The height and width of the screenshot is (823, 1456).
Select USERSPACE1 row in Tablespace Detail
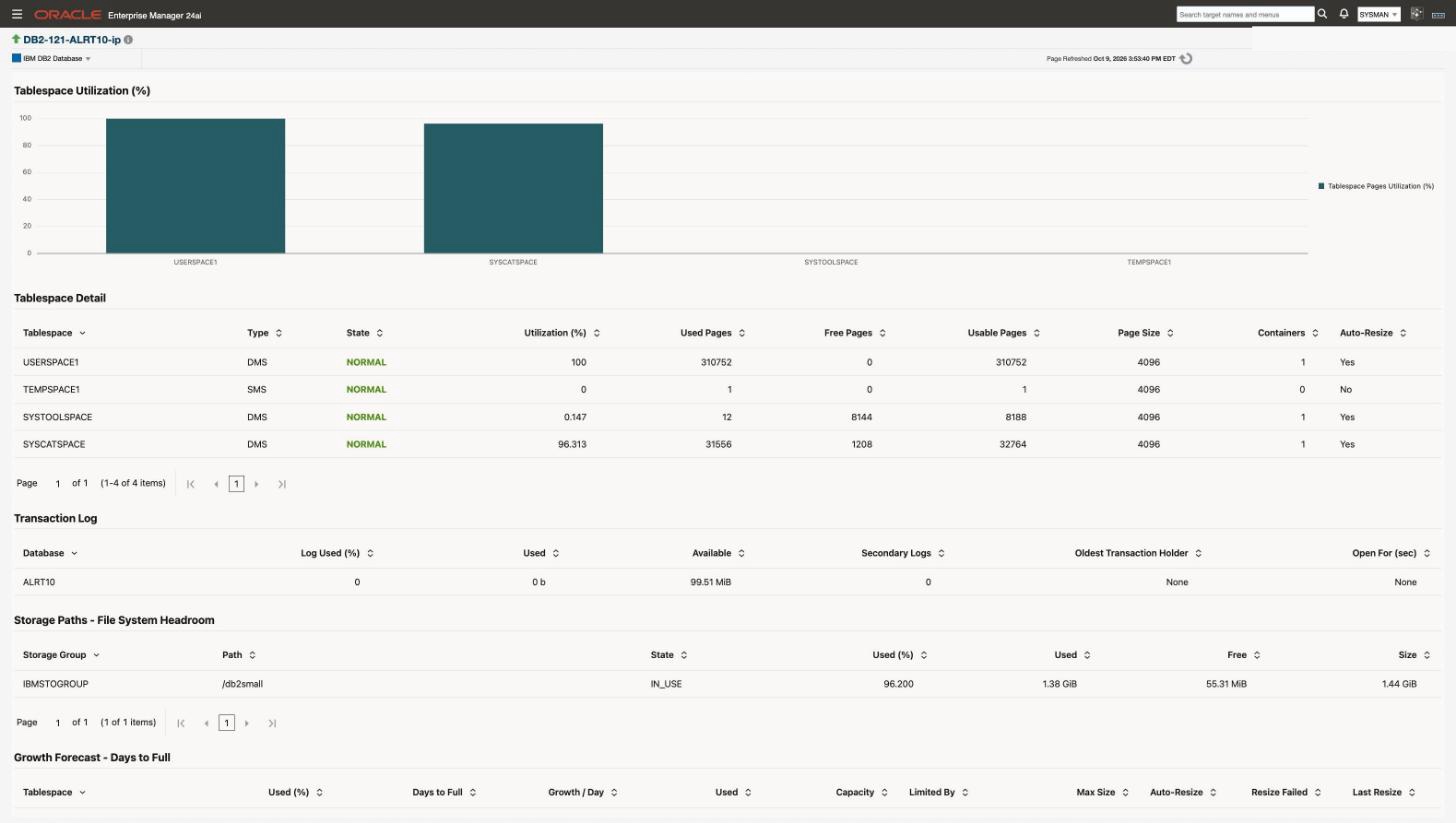727,362
